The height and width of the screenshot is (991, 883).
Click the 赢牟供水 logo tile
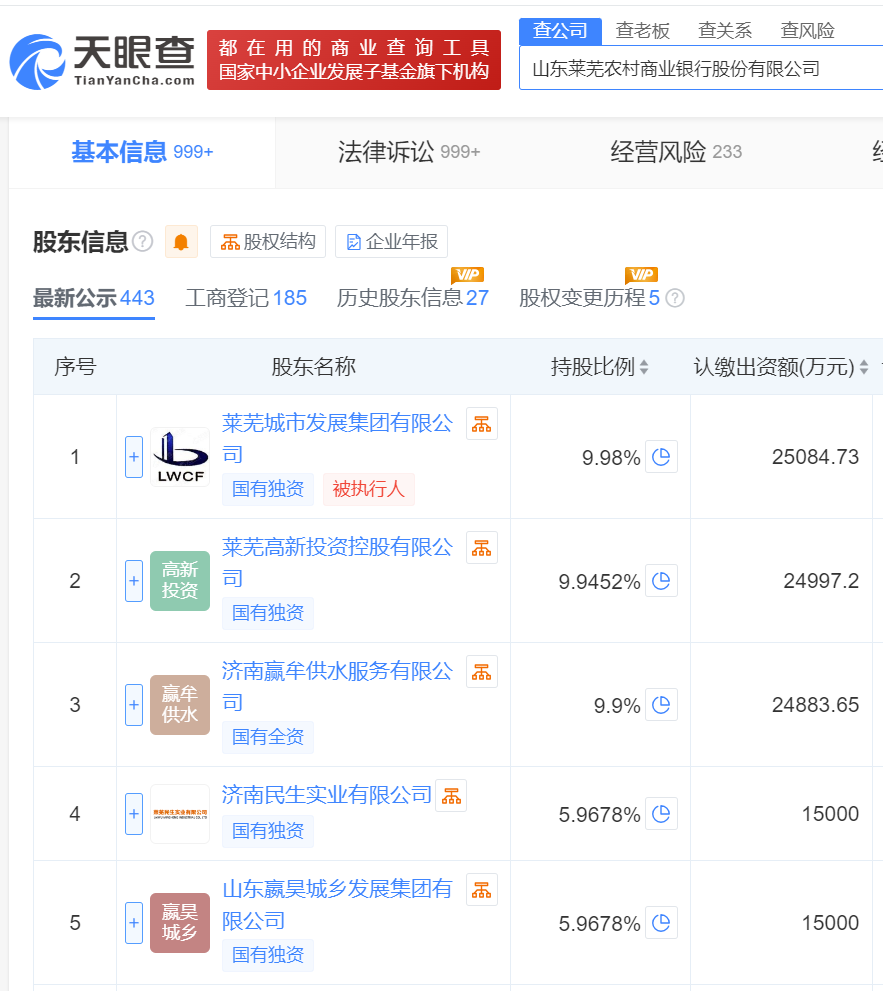(180, 705)
